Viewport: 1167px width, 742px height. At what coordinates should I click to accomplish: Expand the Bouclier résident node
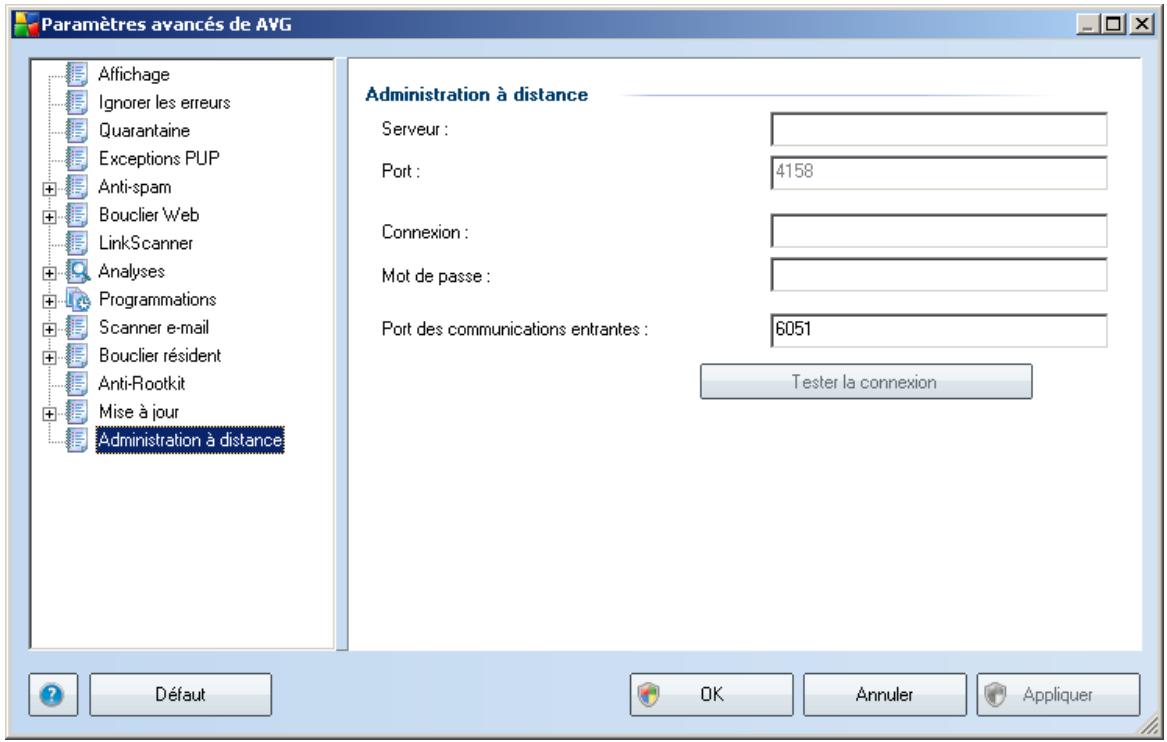[x=49, y=358]
